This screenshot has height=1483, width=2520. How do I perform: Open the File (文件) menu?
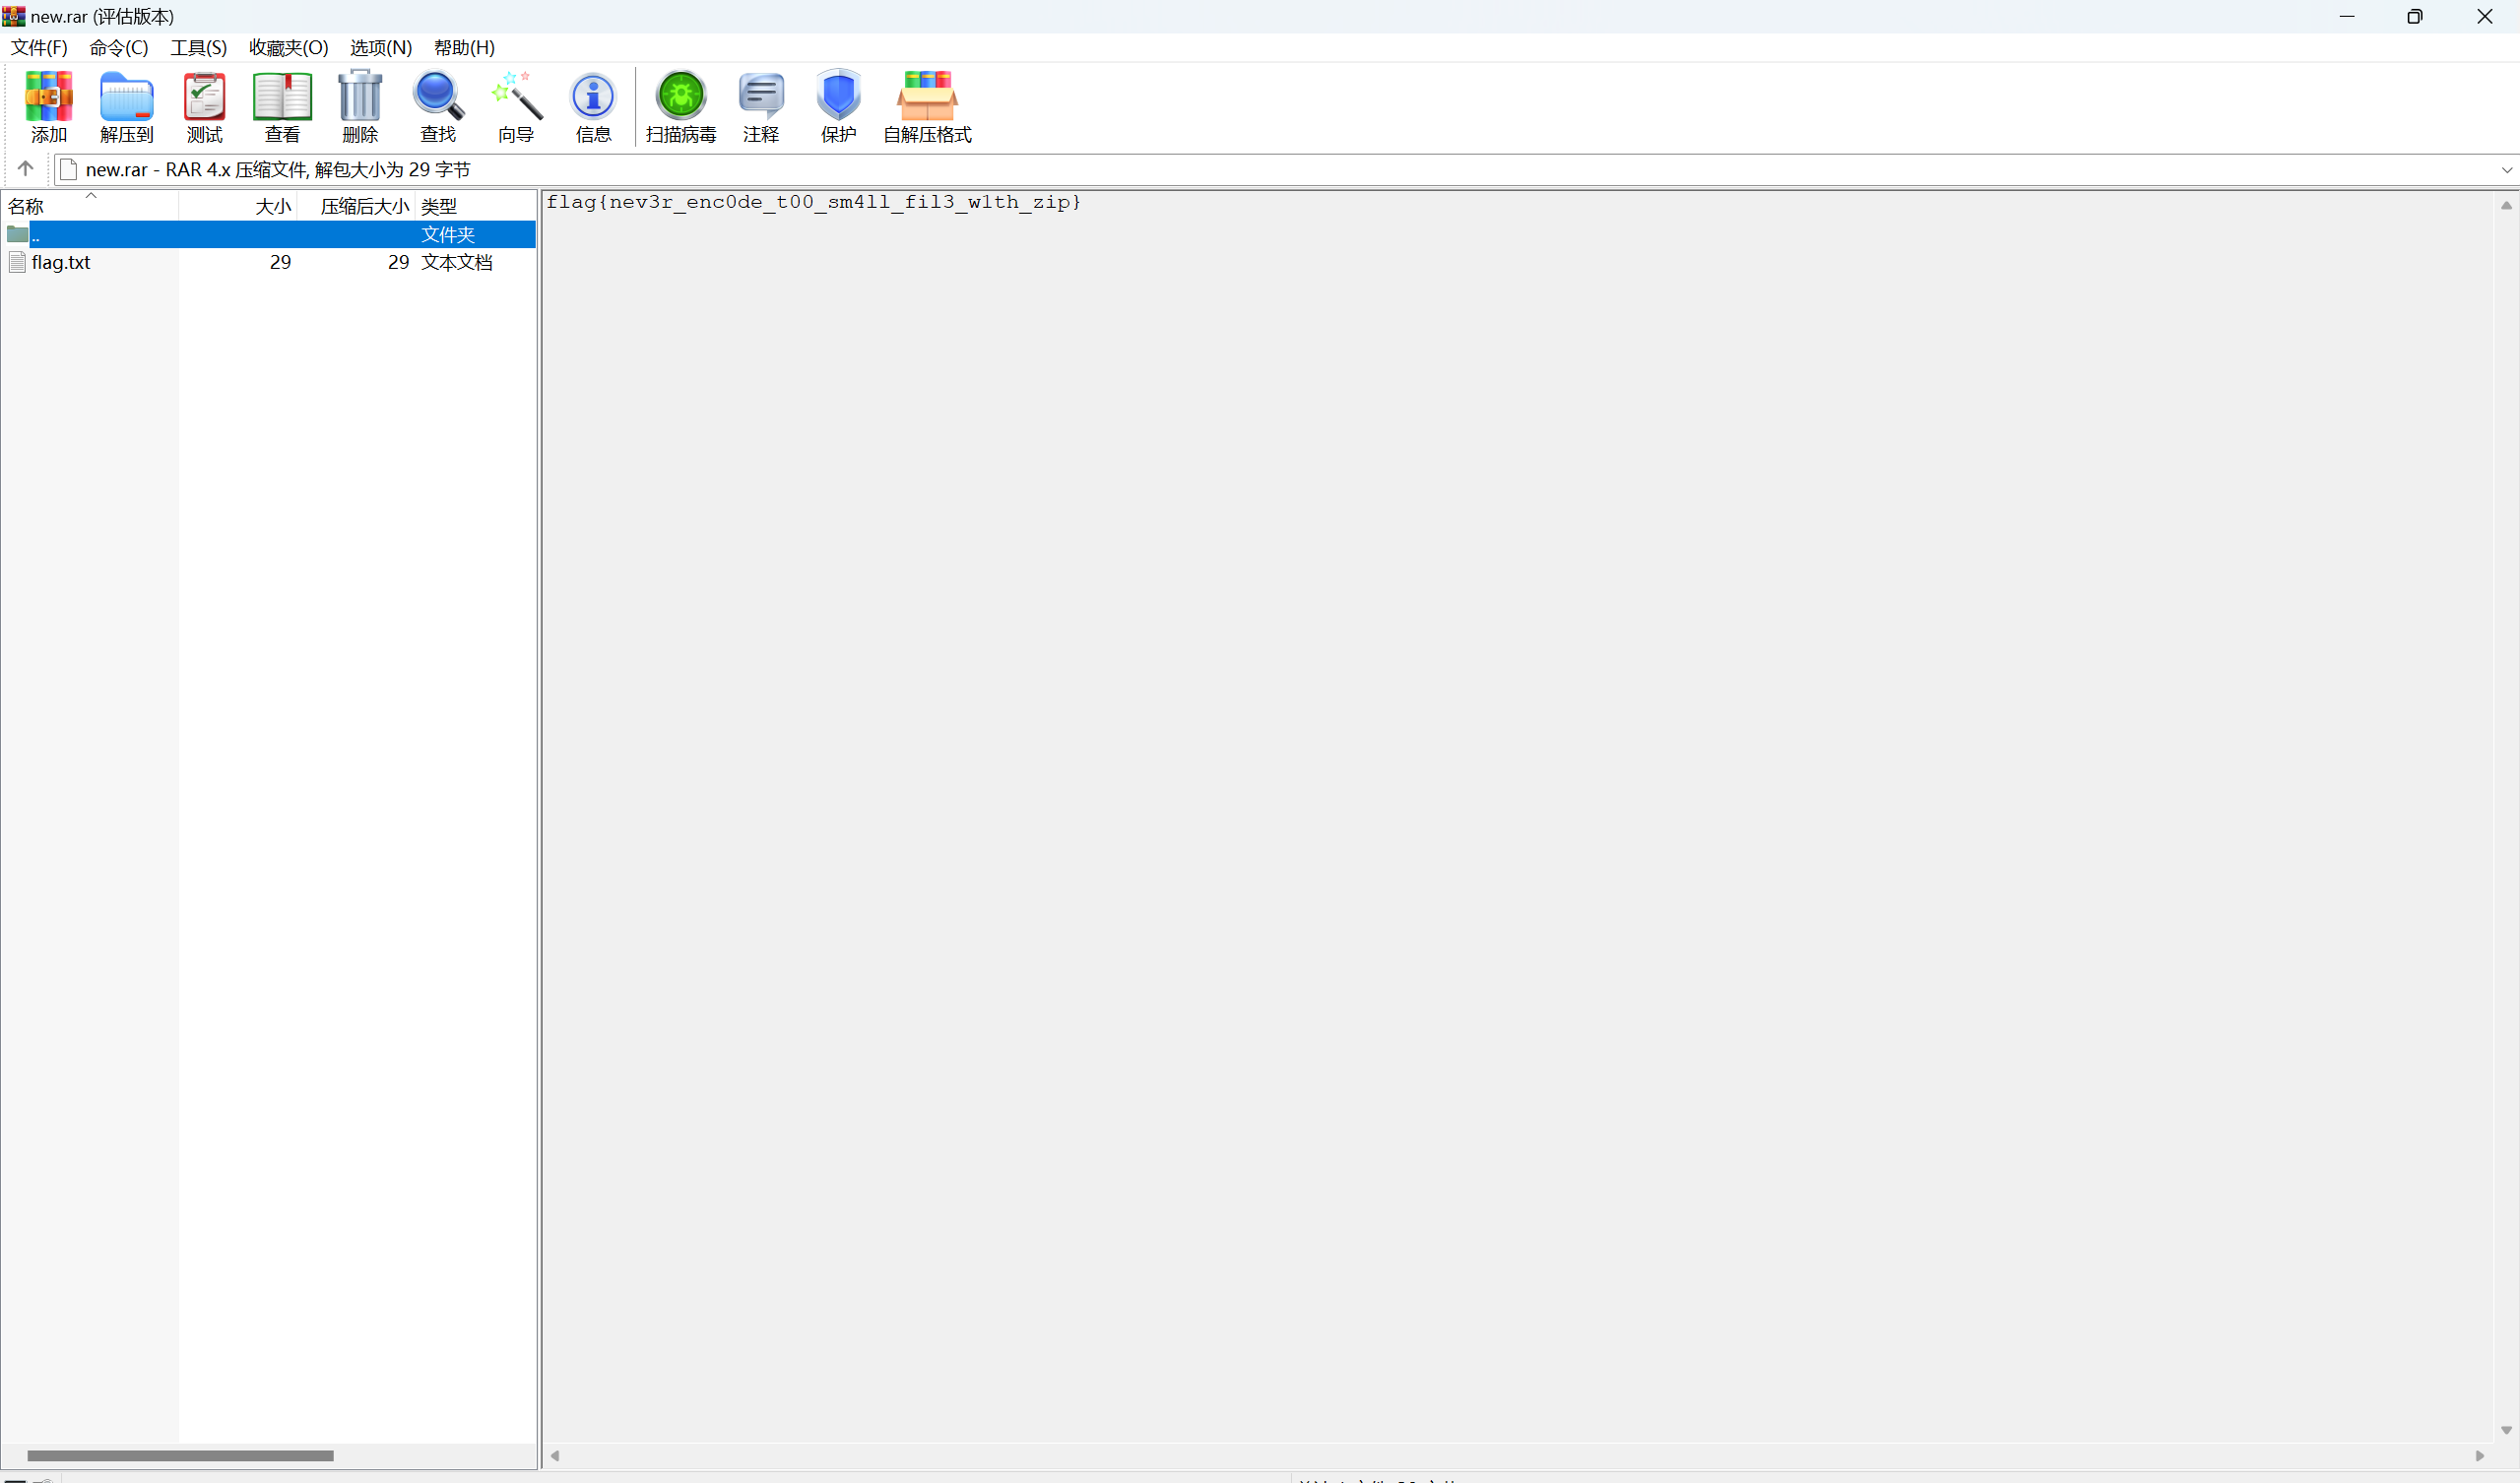[39, 47]
